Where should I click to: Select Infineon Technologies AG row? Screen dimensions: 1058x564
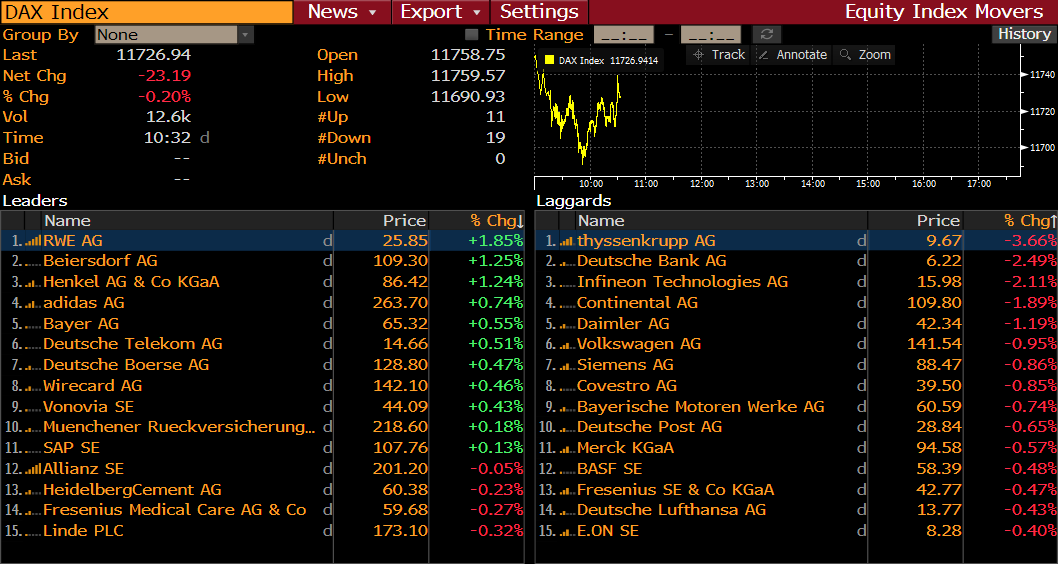[796, 282]
